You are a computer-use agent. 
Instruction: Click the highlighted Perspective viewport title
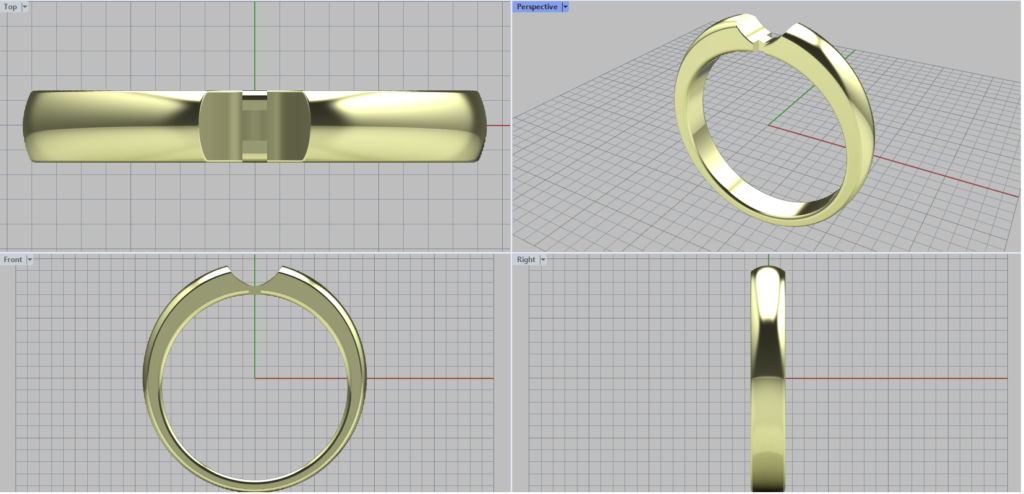(537, 7)
